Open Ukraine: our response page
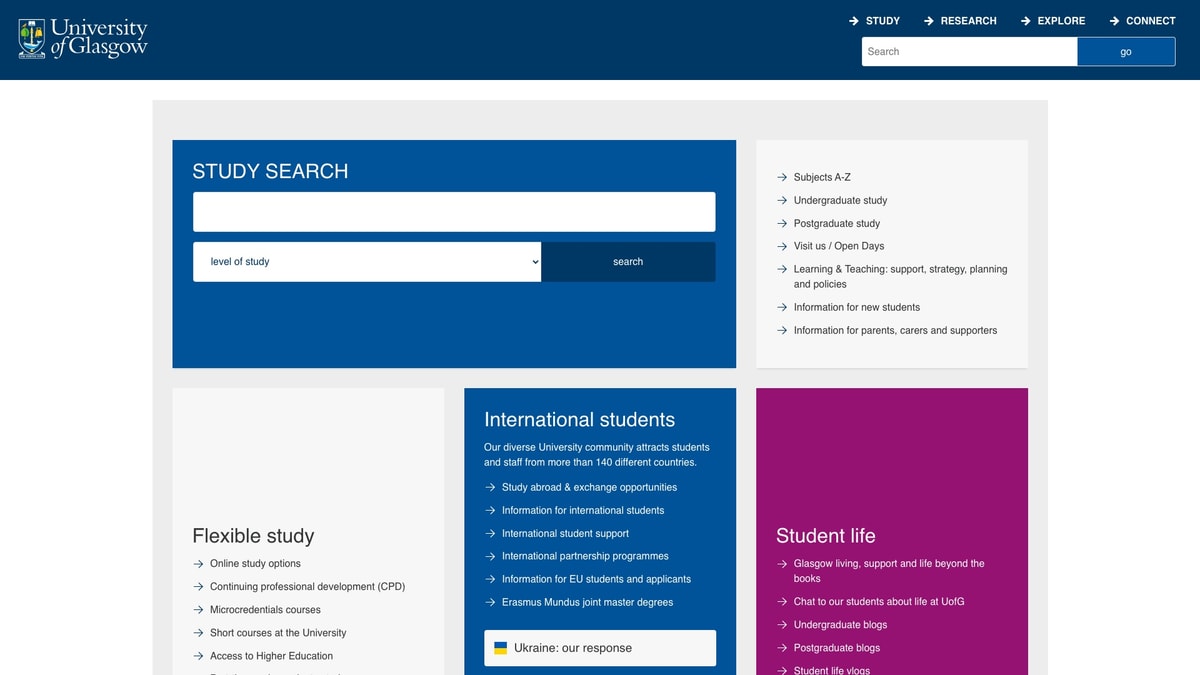 [572, 647]
